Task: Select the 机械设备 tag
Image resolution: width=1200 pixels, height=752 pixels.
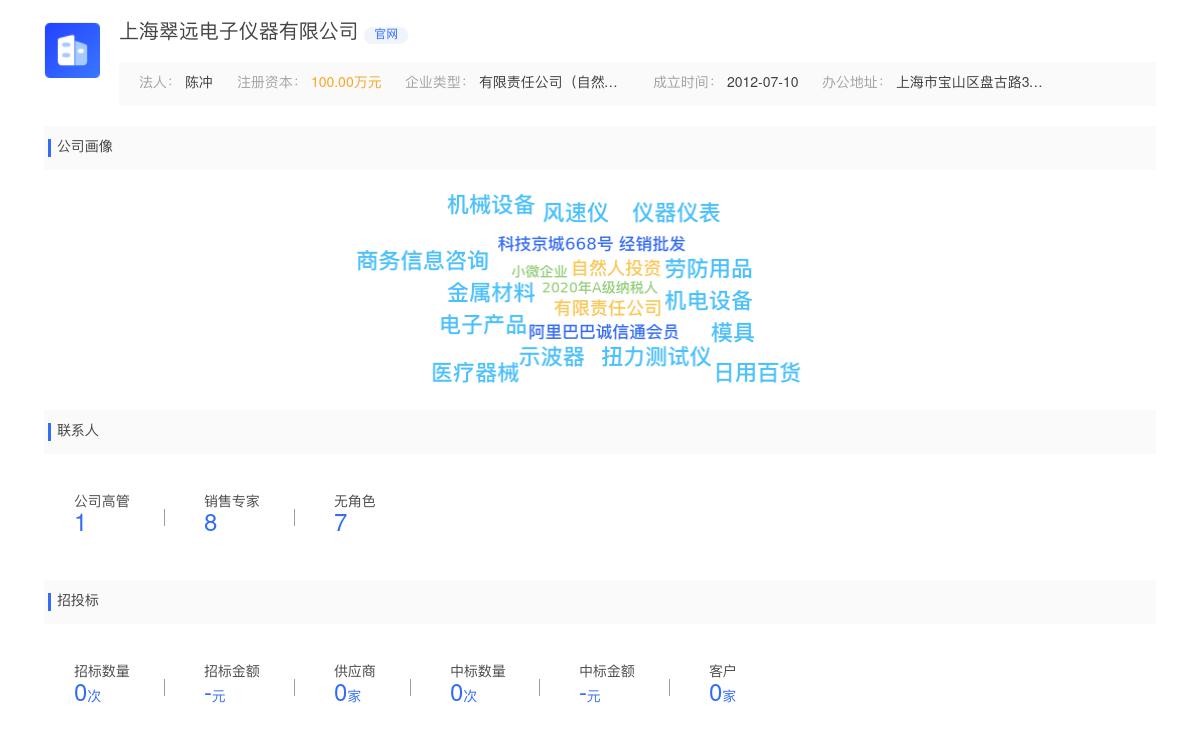Action: 491,205
